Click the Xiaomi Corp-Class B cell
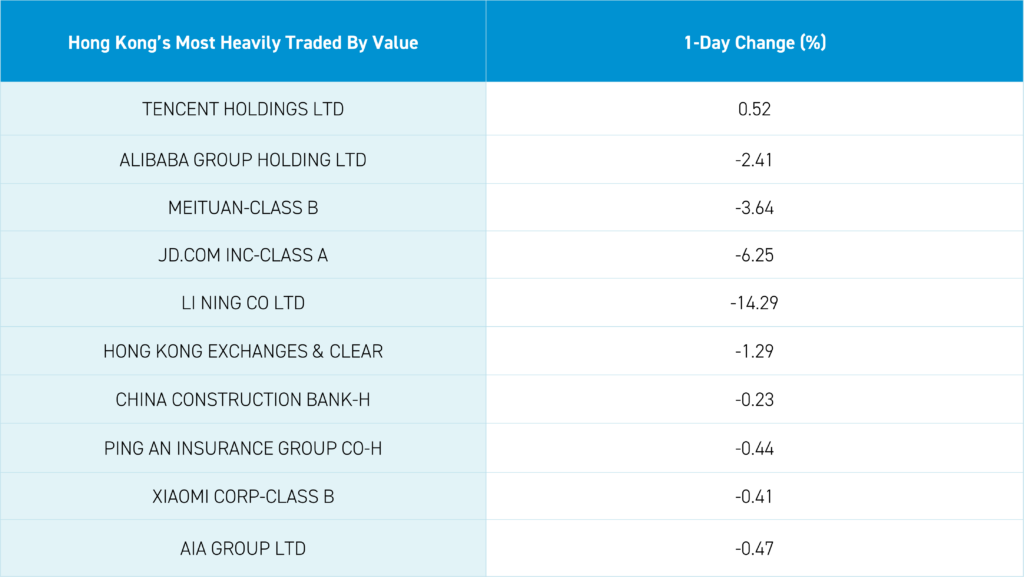 pyautogui.click(x=243, y=496)
